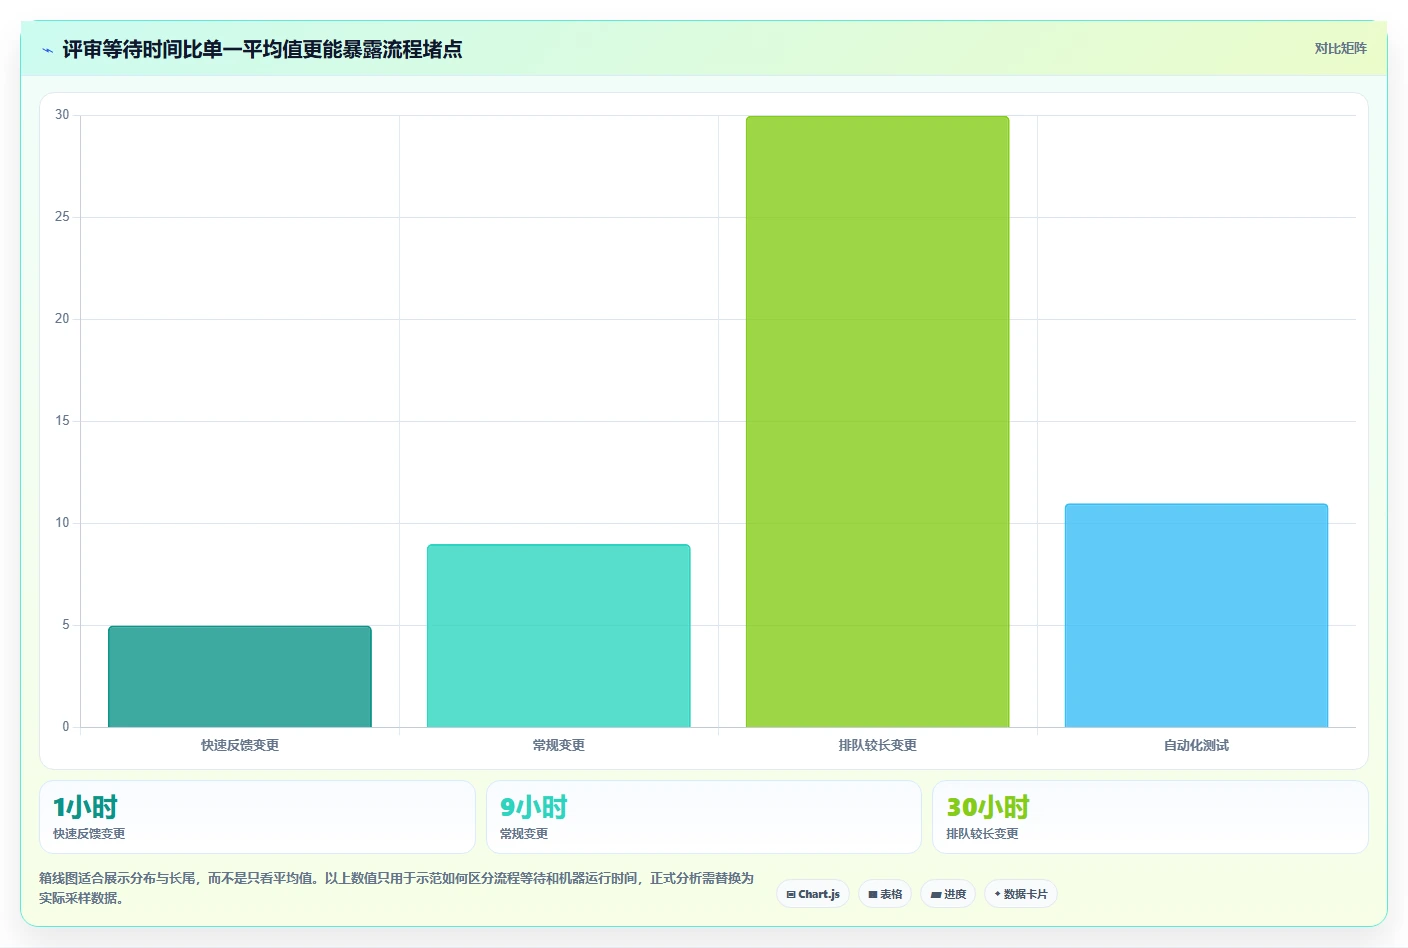The height and width of the screenshot is (948, 1408).
Task: Open the 9小时 常规变更 stat card
Action: [x=703, y=817]
